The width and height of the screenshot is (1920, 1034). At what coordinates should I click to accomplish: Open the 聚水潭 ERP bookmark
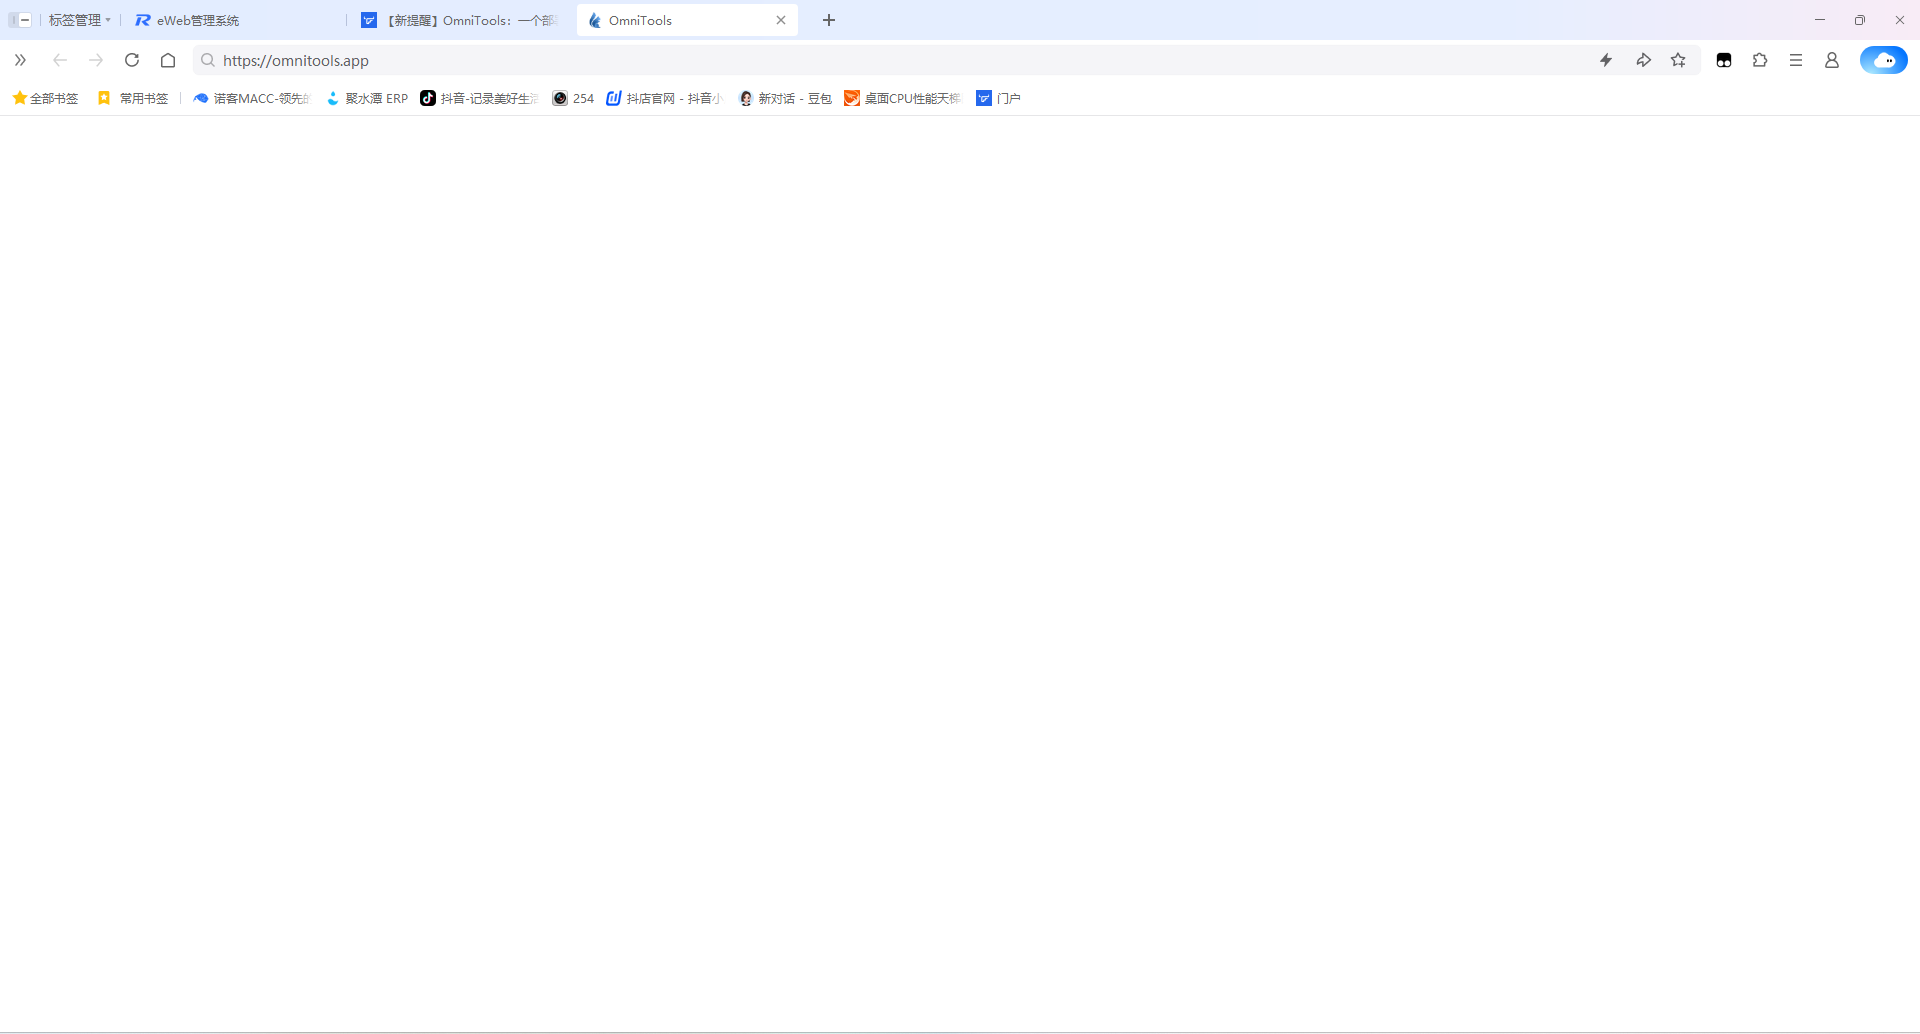point(366,98)
